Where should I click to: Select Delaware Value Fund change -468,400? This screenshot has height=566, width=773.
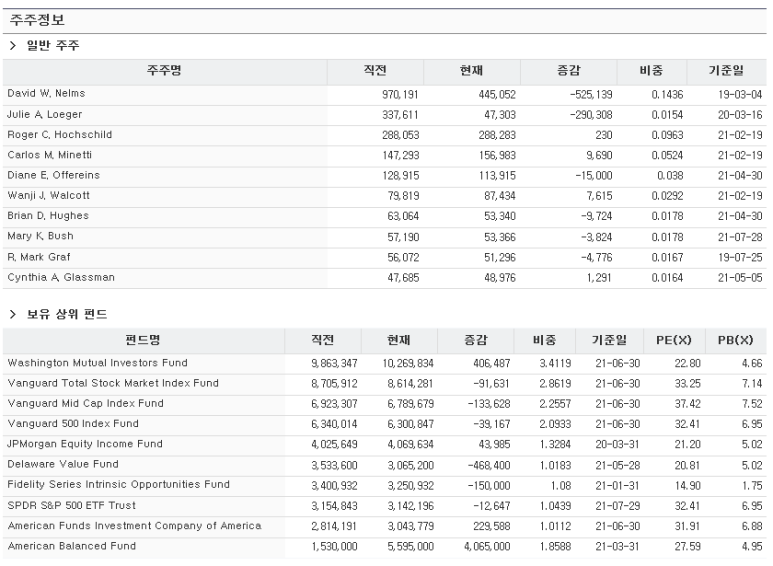489,465
